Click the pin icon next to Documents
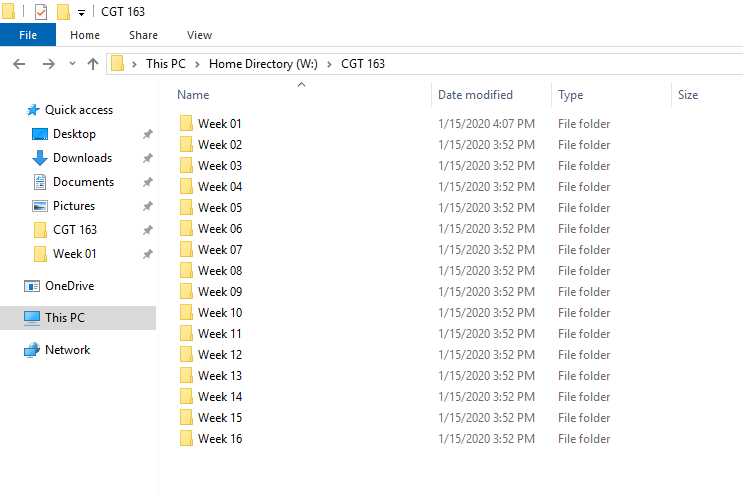743x496 pixels. click(147, 182)
